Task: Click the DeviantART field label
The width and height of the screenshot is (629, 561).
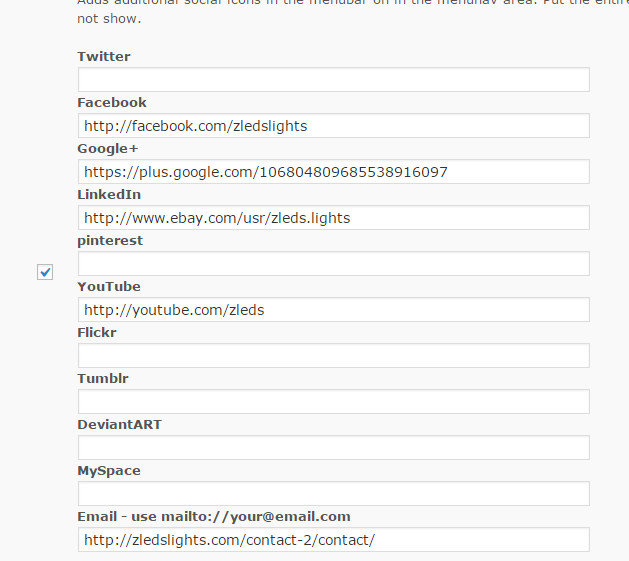Action: (x=119, y=425)
